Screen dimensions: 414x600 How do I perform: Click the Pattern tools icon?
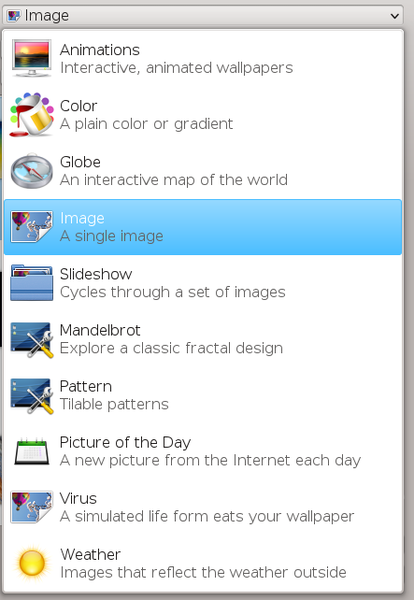(x=31, y=395)
